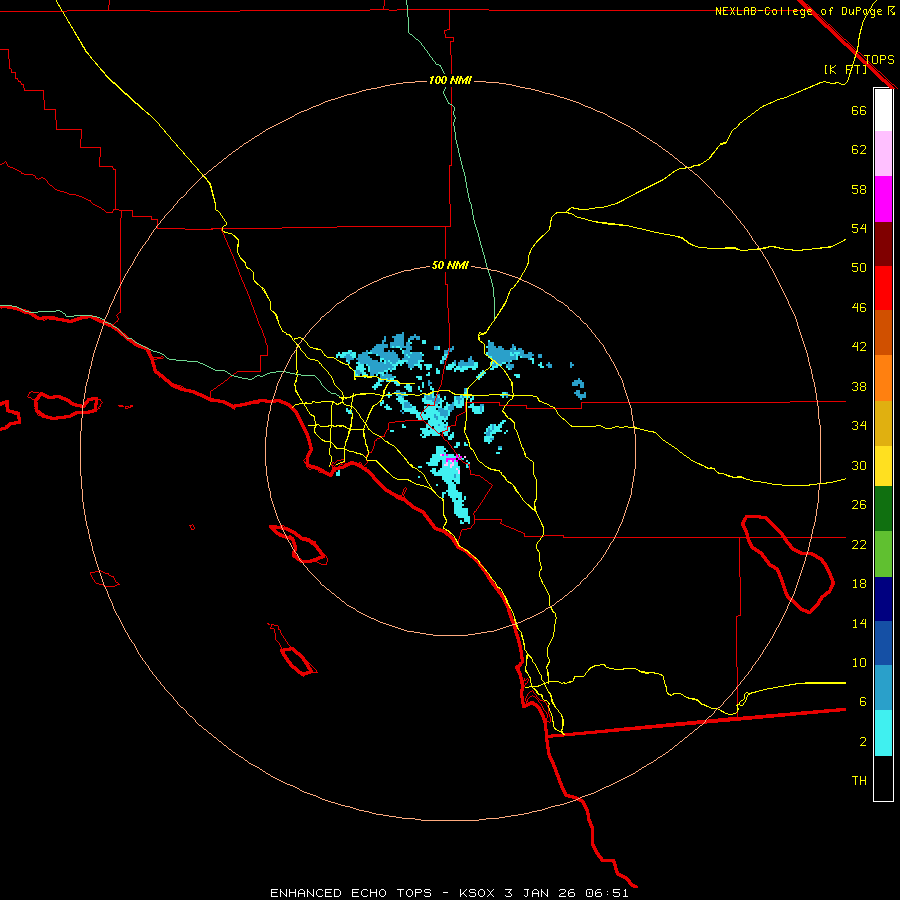Select the "TOPS" legend heading
This screenshot has height=900, width=900.
click(x=879, y=60)
